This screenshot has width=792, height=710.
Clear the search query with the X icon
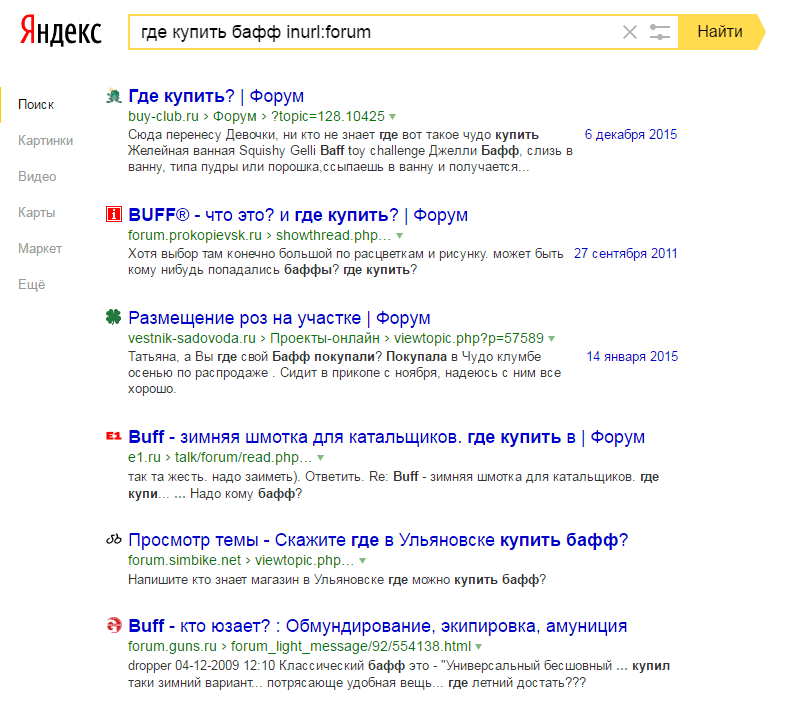[x=629, y=32]
